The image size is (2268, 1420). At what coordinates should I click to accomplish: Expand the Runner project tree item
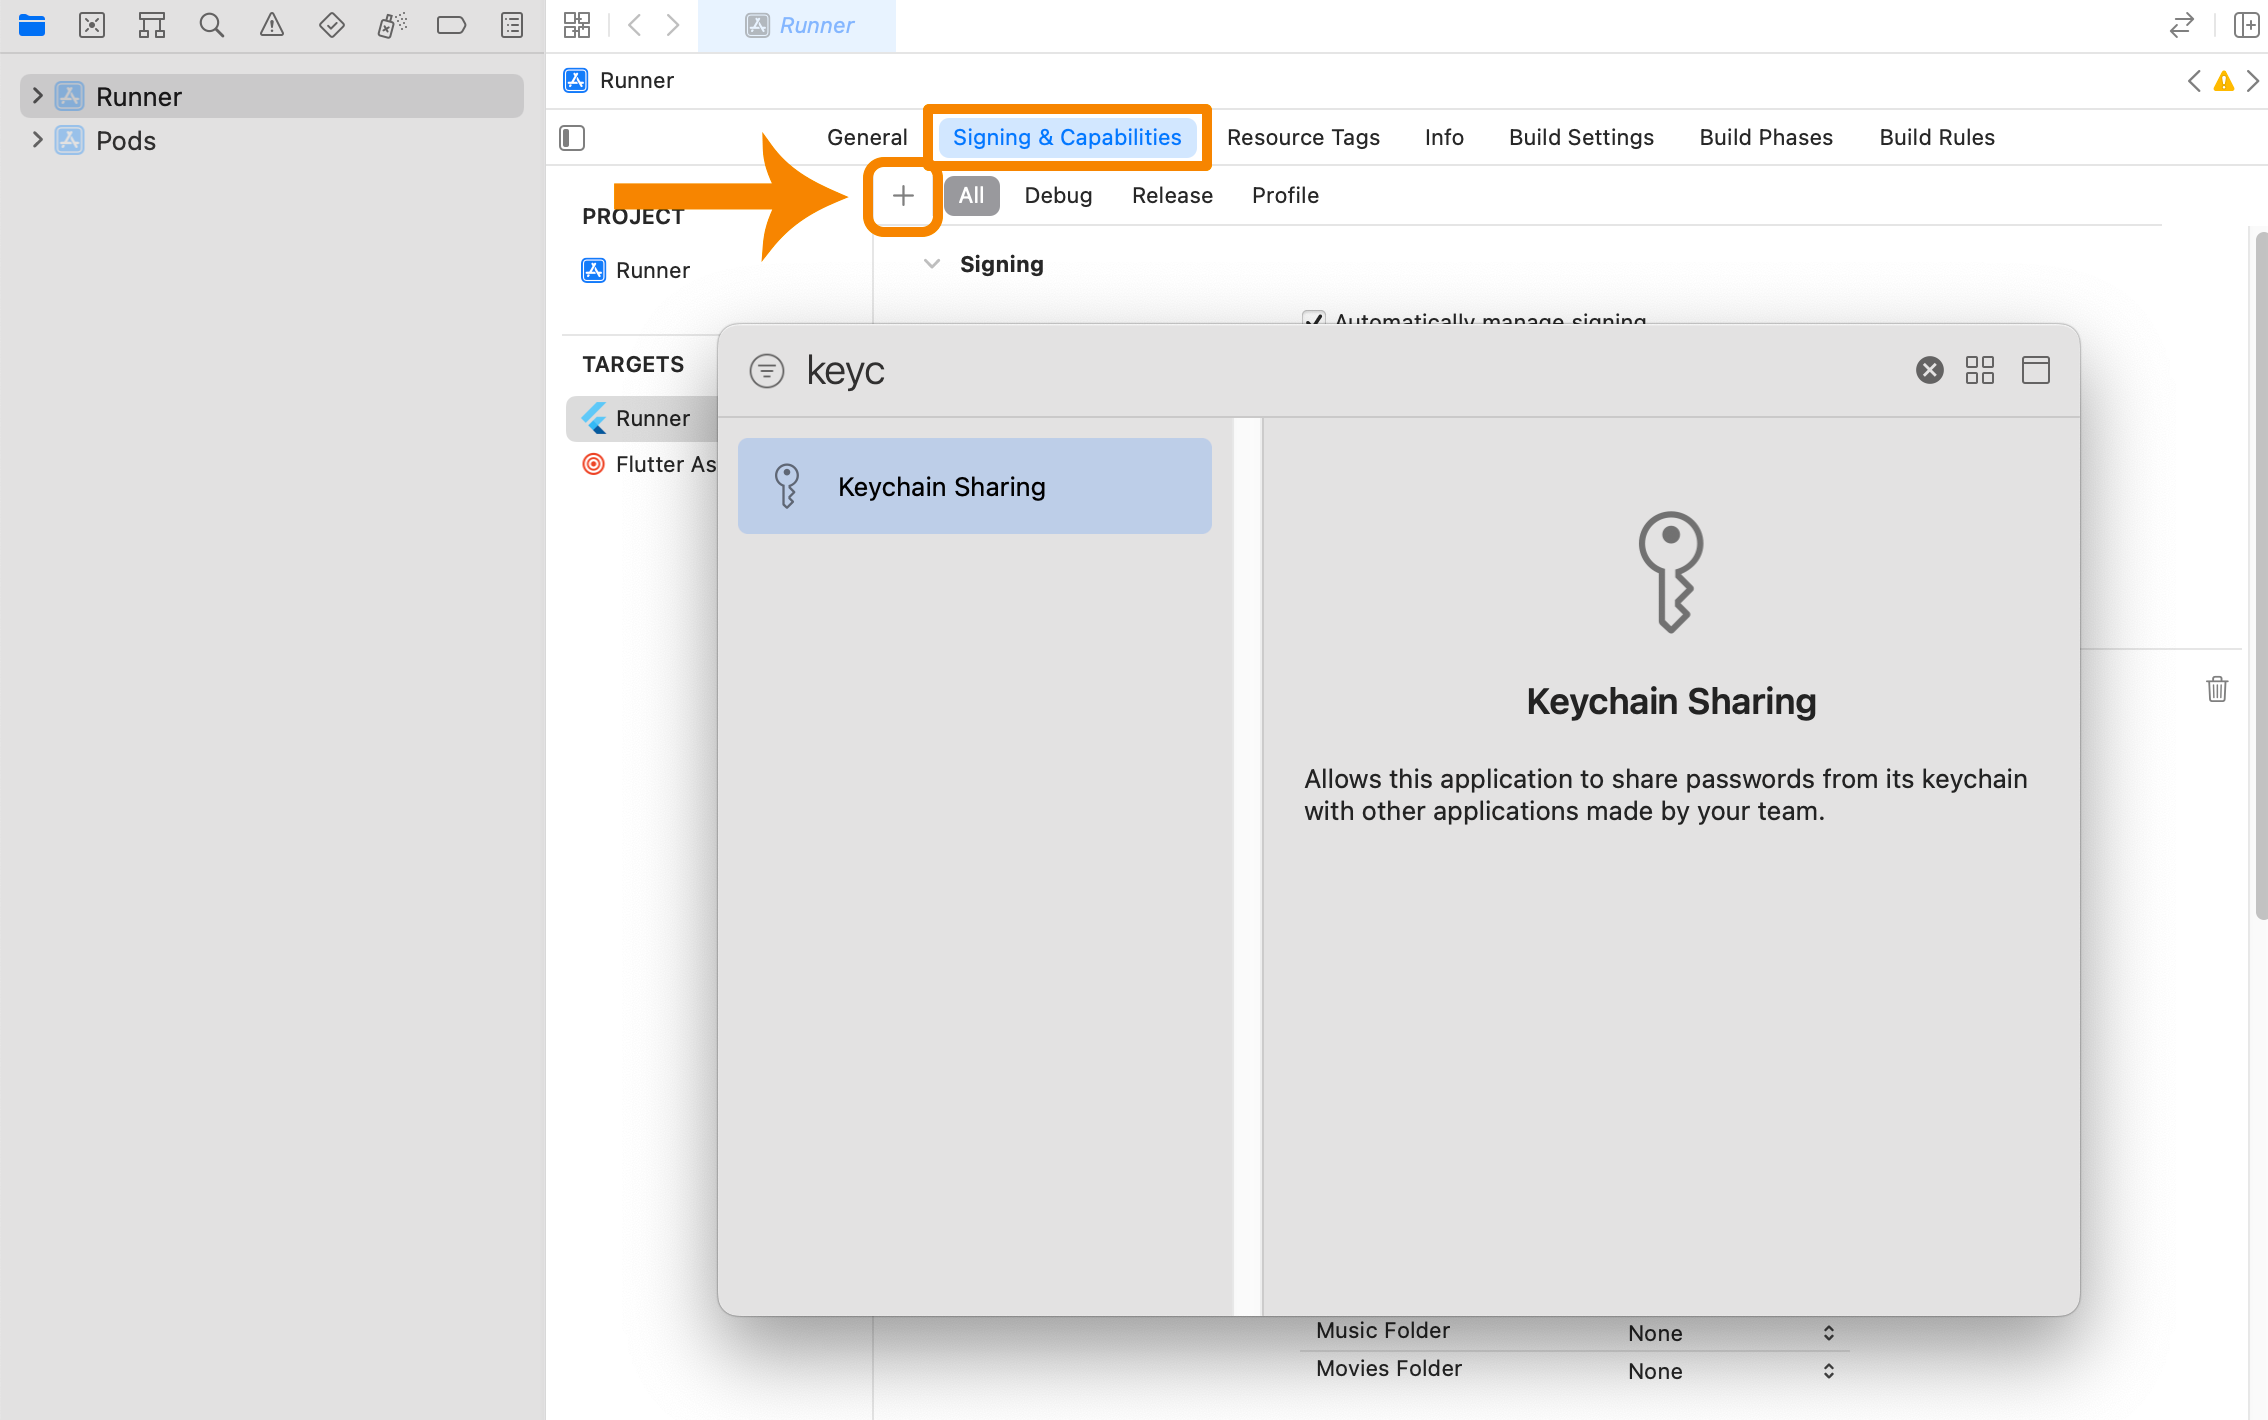[x=37, y=96]
